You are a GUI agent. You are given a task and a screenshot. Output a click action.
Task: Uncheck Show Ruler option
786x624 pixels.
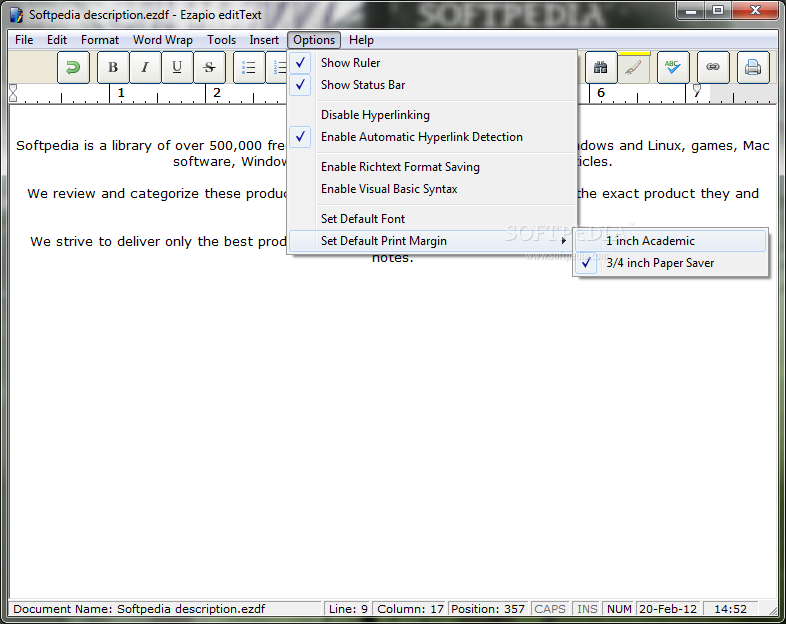(432, 63)
